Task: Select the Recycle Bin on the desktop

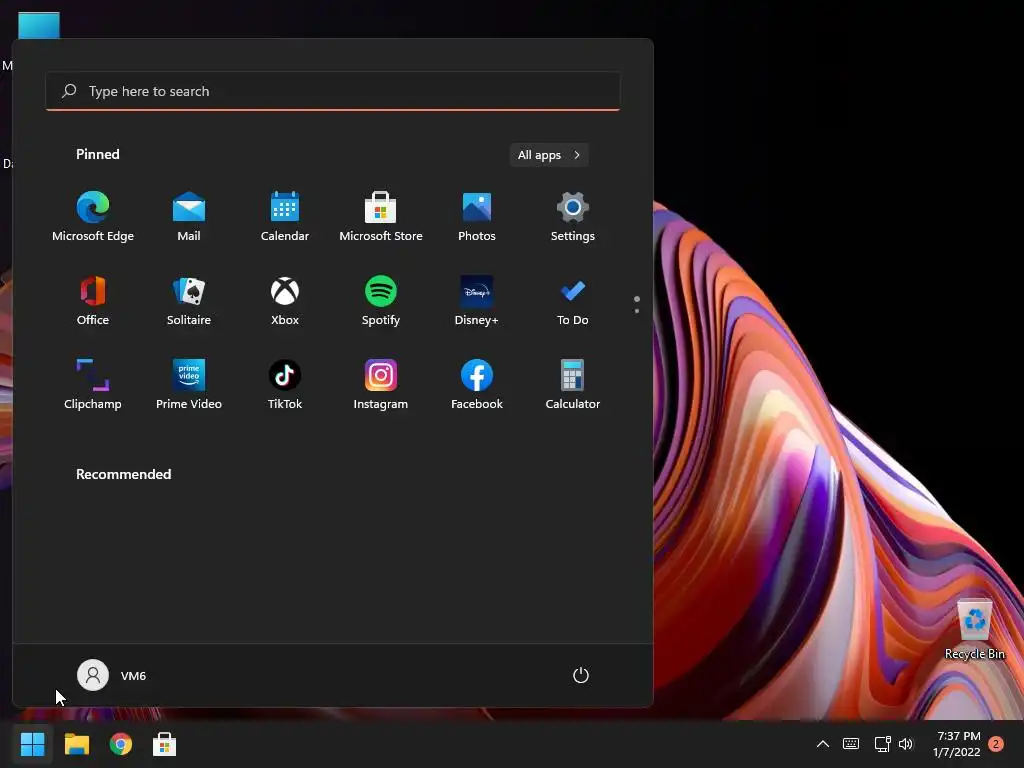Action: (x=974, y=630)
